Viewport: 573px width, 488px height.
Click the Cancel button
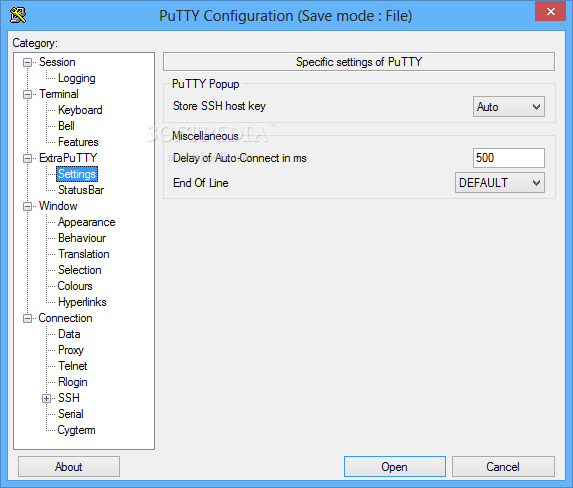[x=503, y=466]
